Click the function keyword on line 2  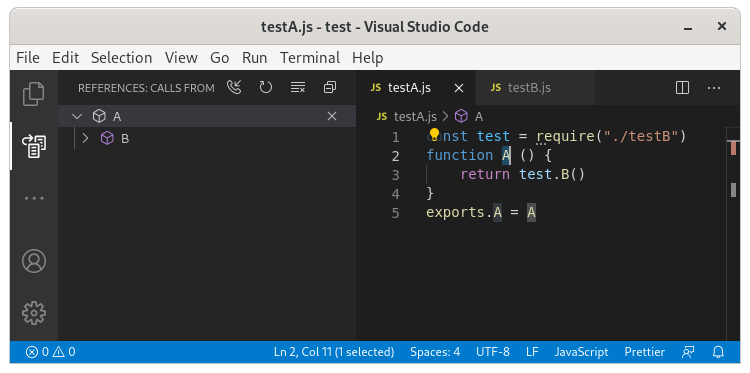tap(459, 155)
